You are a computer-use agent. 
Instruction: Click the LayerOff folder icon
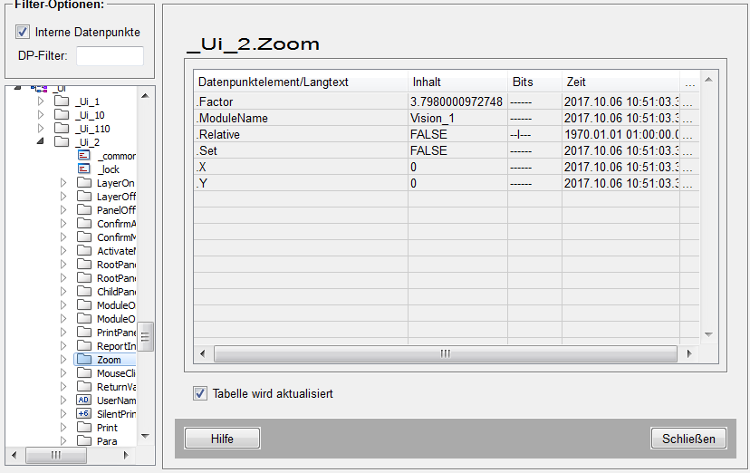point(84,196)
